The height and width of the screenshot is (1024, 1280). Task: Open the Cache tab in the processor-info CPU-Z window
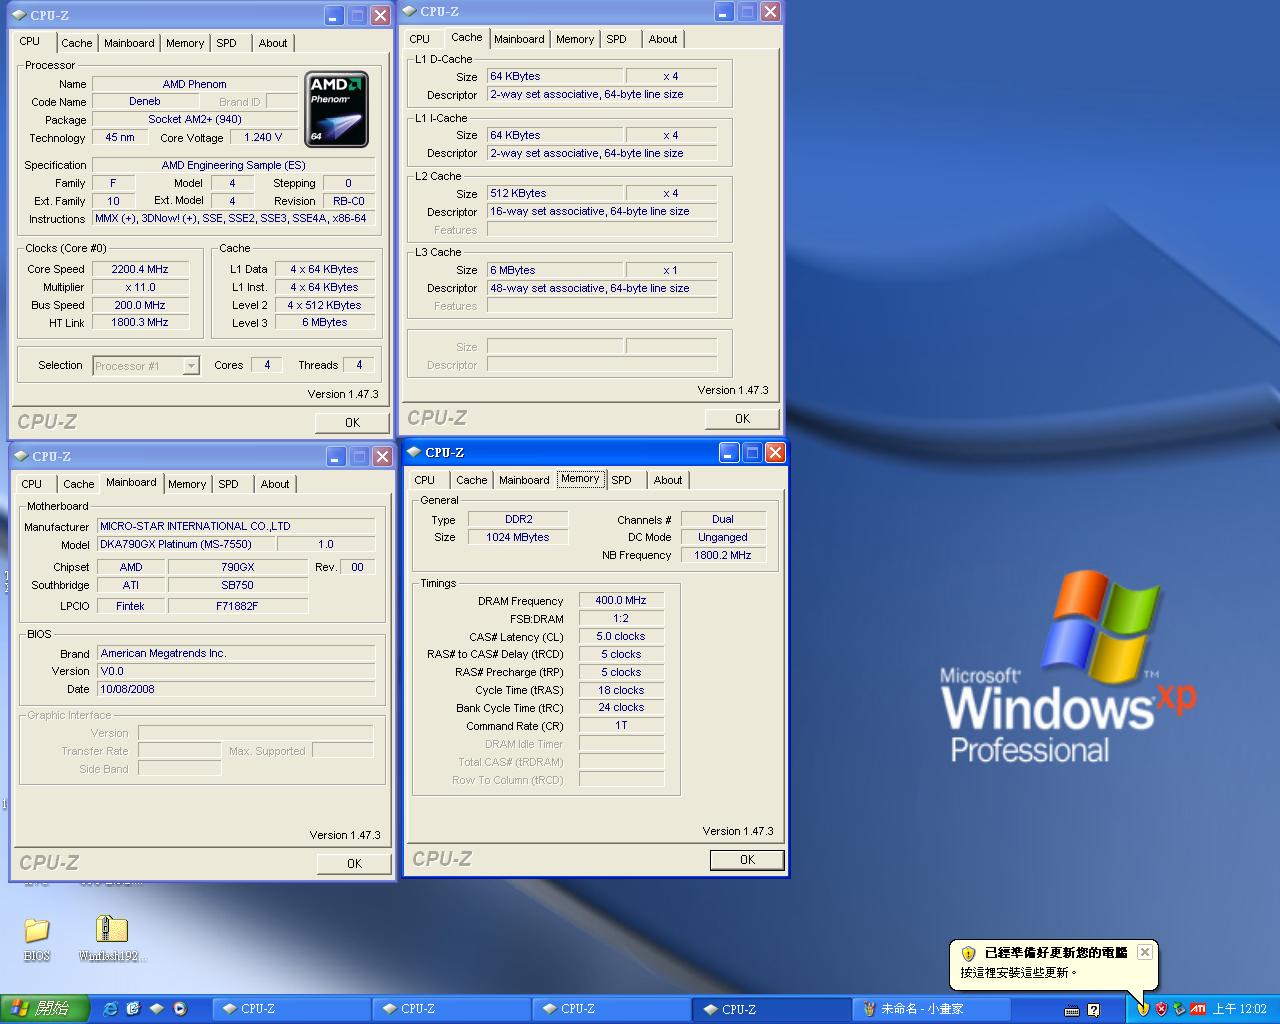77,43
